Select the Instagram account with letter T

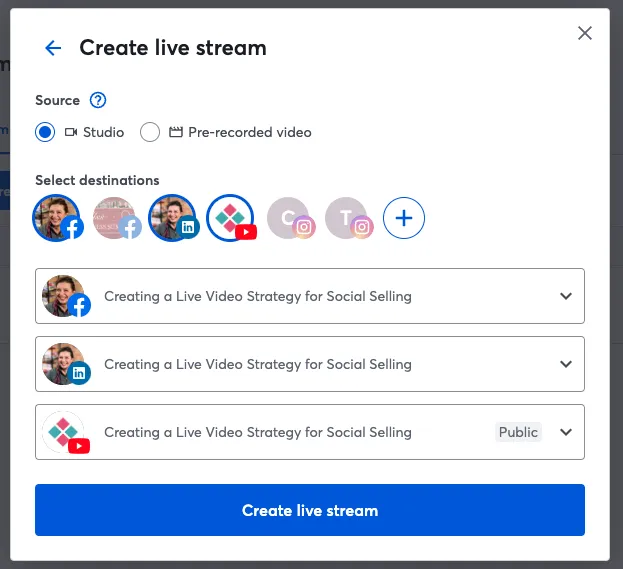pos(347,217)
